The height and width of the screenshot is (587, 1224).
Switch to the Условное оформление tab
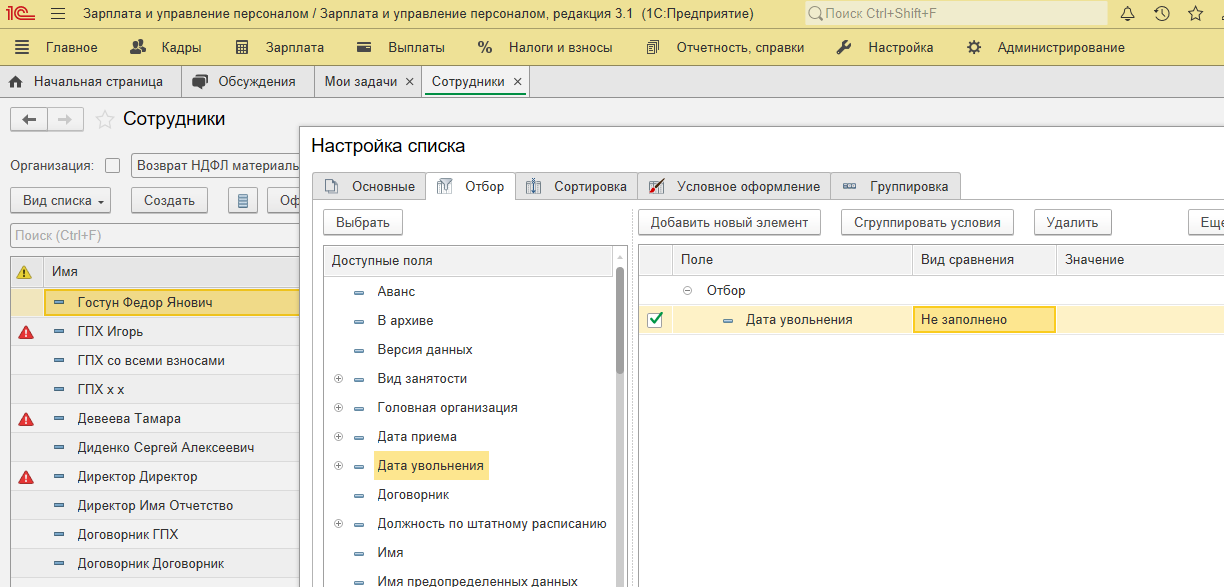click(734, 186)
